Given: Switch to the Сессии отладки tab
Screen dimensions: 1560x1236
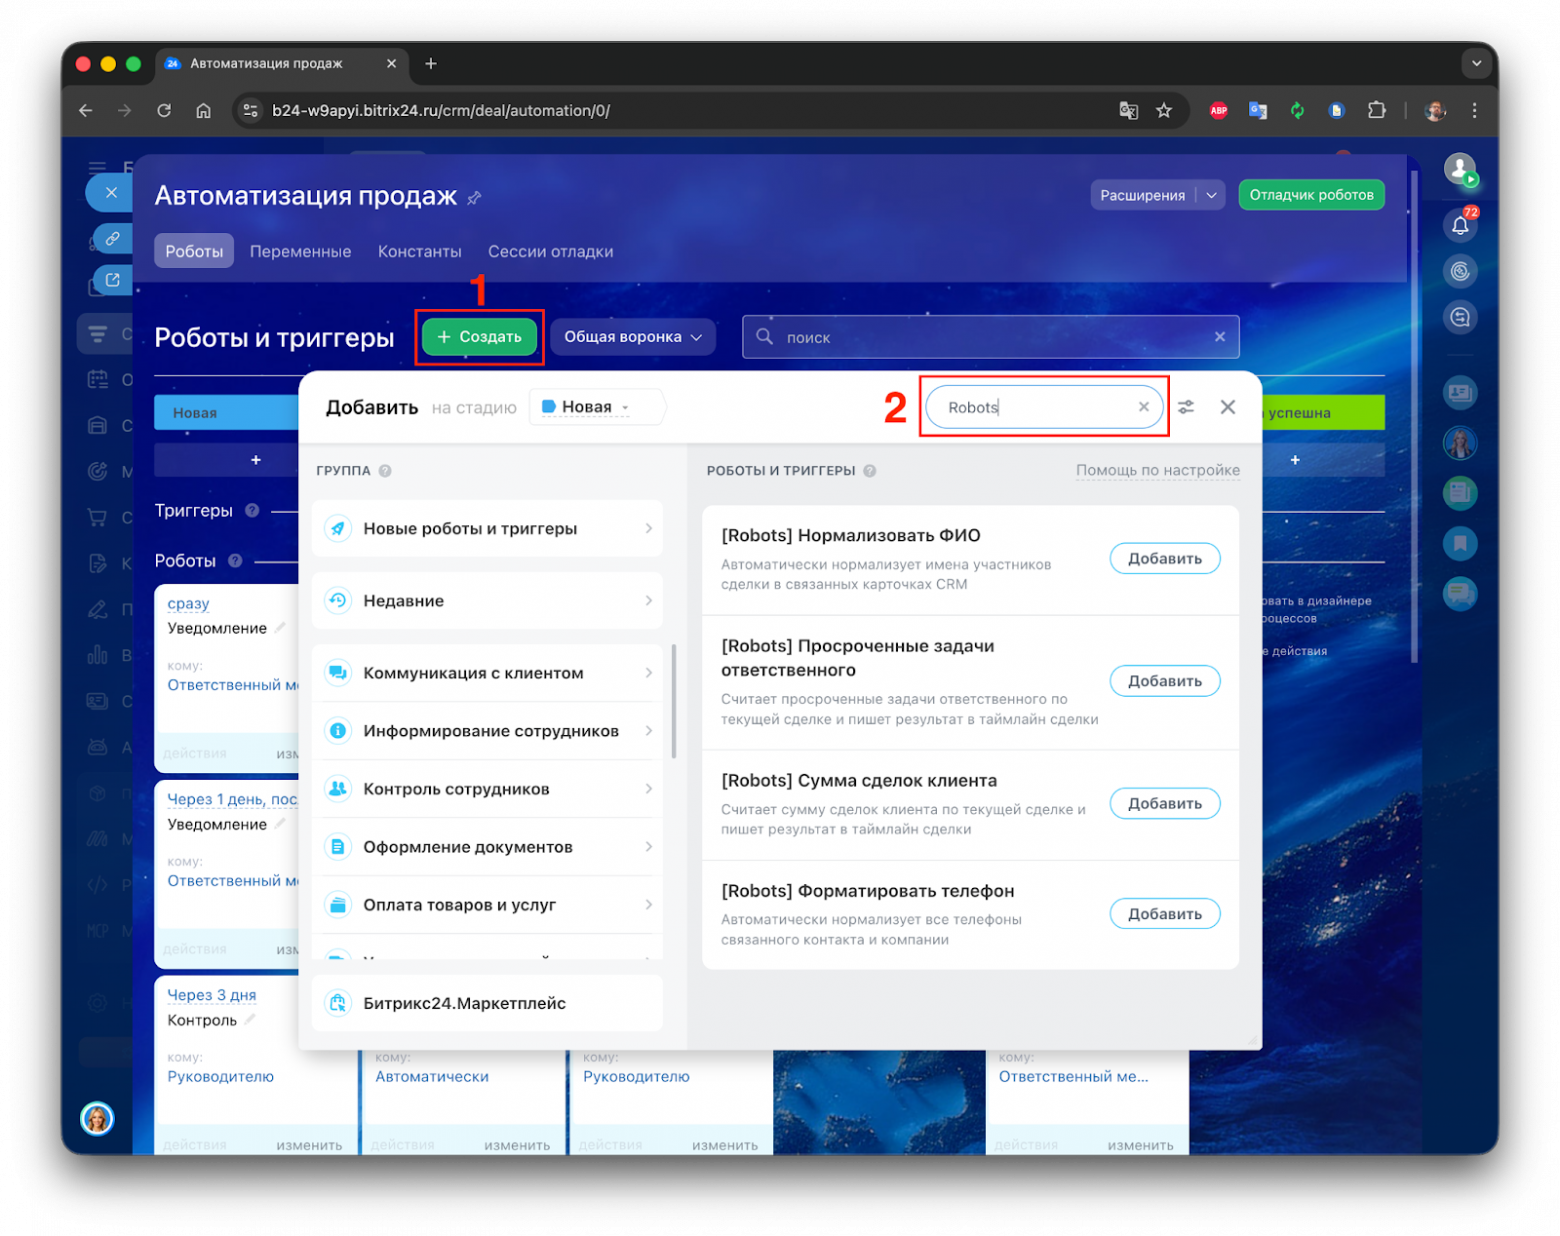Looking at the screenshot, I should [x=550, y=251].
